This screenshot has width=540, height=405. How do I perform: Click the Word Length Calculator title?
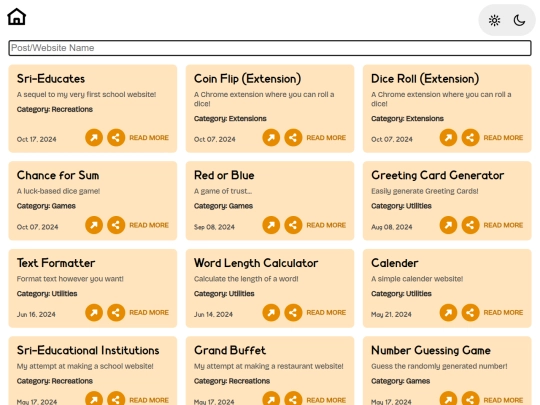pos(256,263)
